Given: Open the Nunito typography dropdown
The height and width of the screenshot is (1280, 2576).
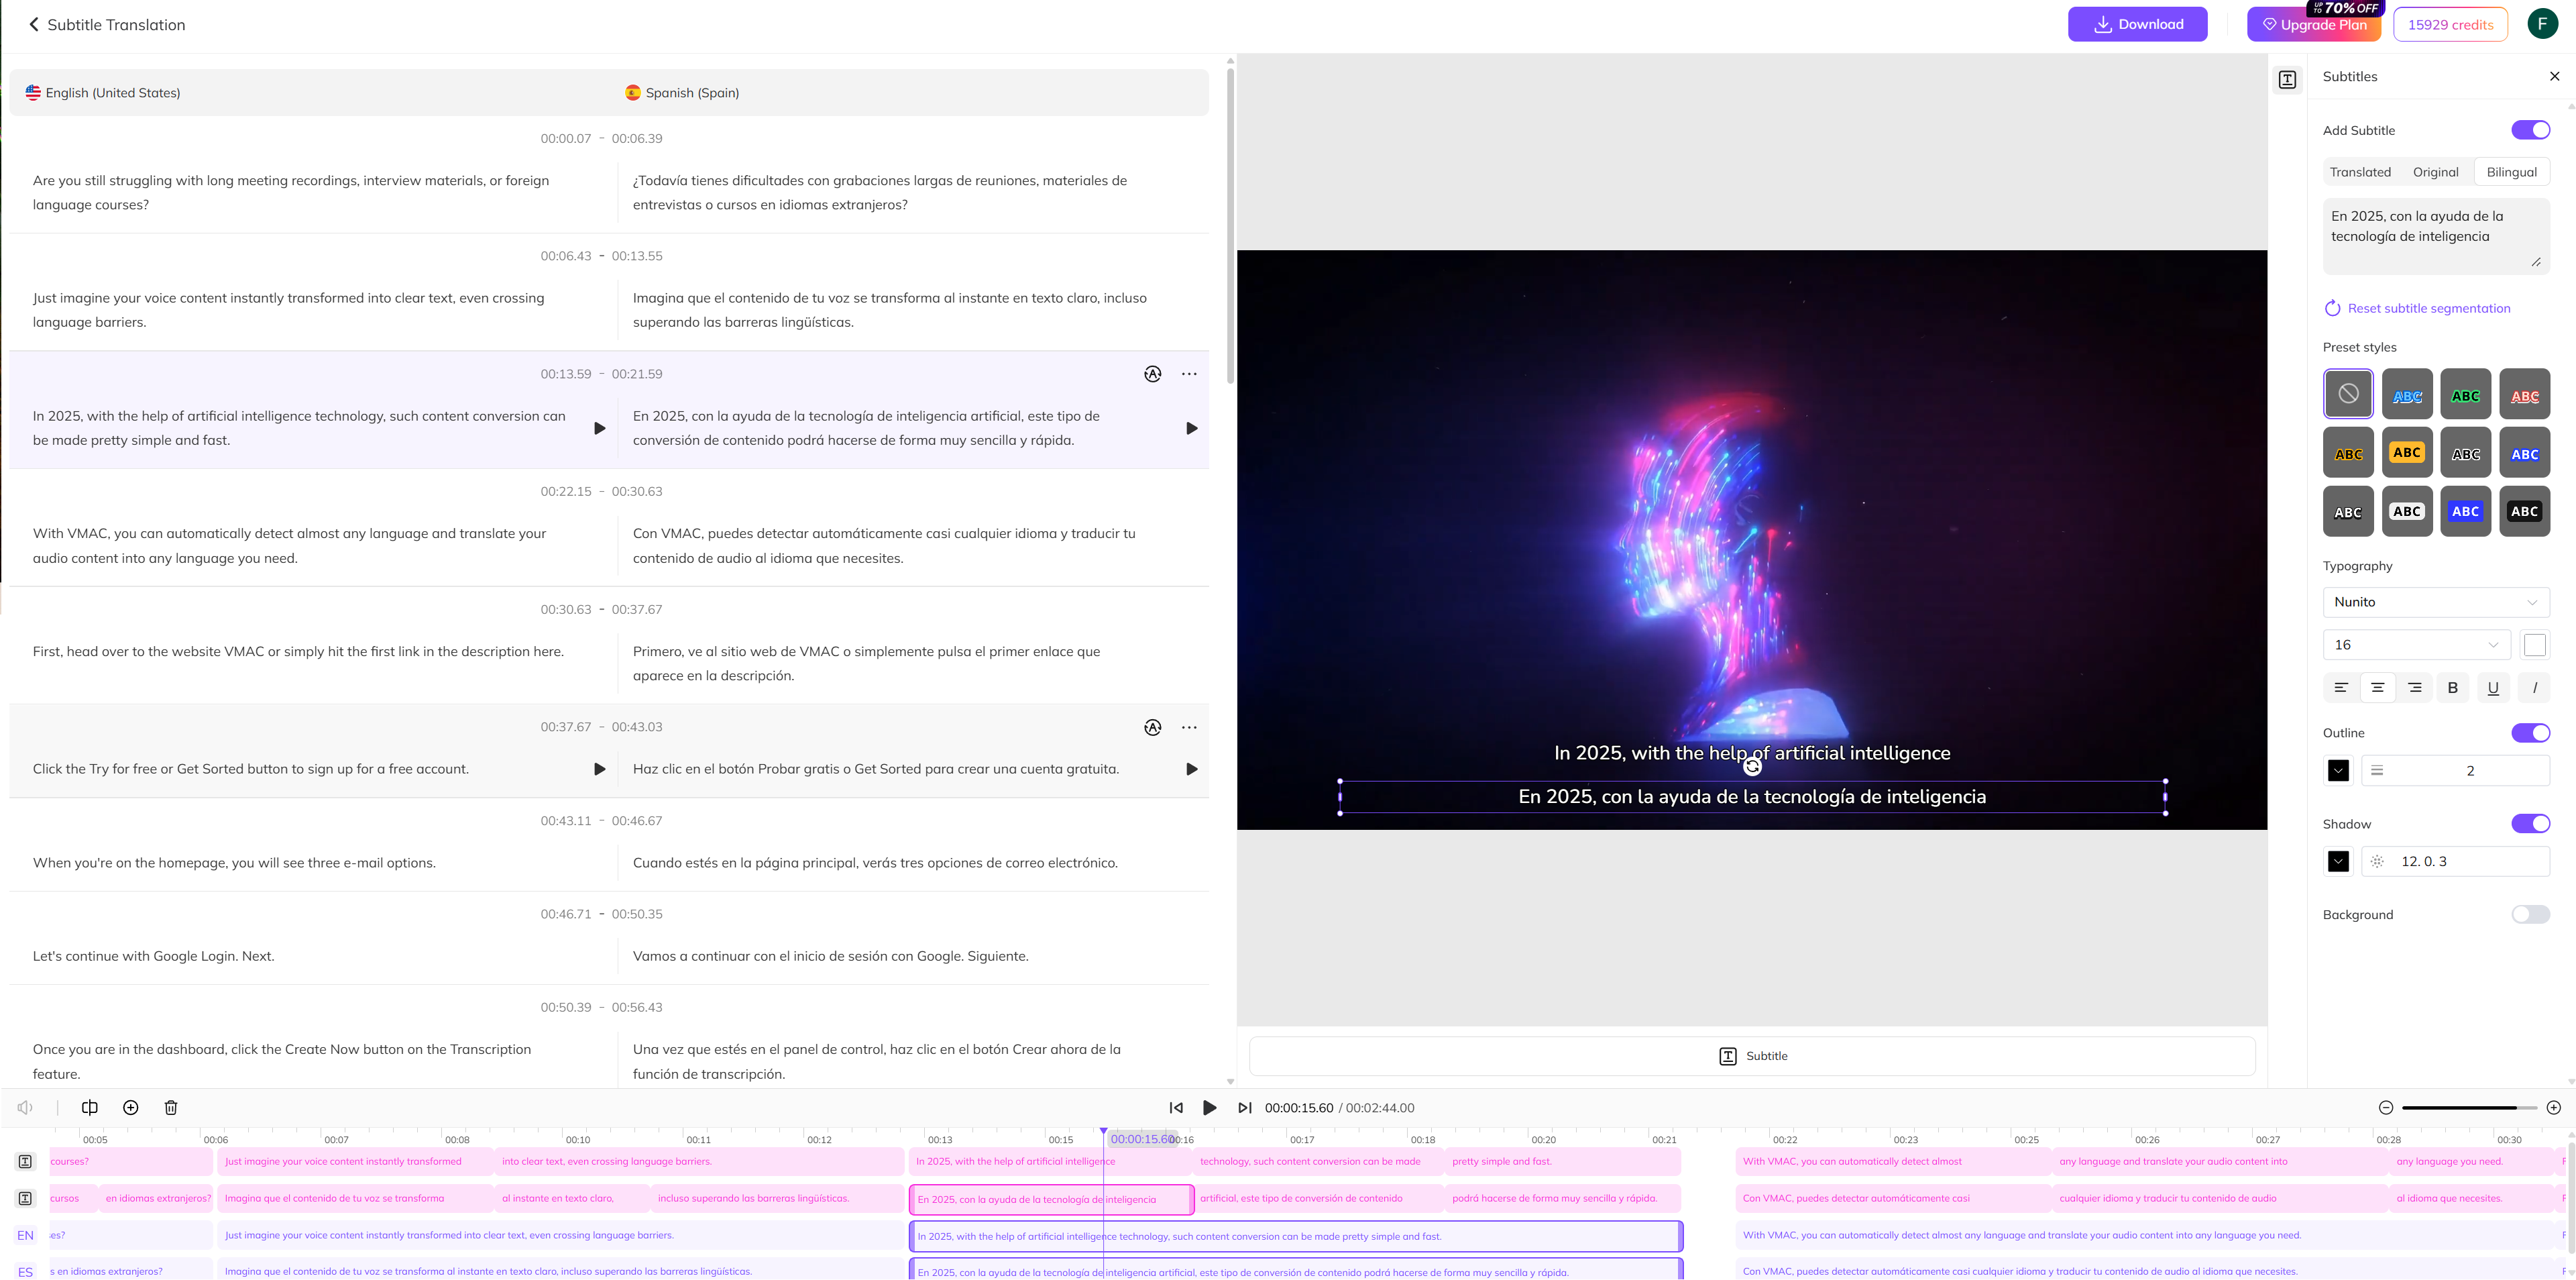Looking at the screenshot, I should point(2435,601).
